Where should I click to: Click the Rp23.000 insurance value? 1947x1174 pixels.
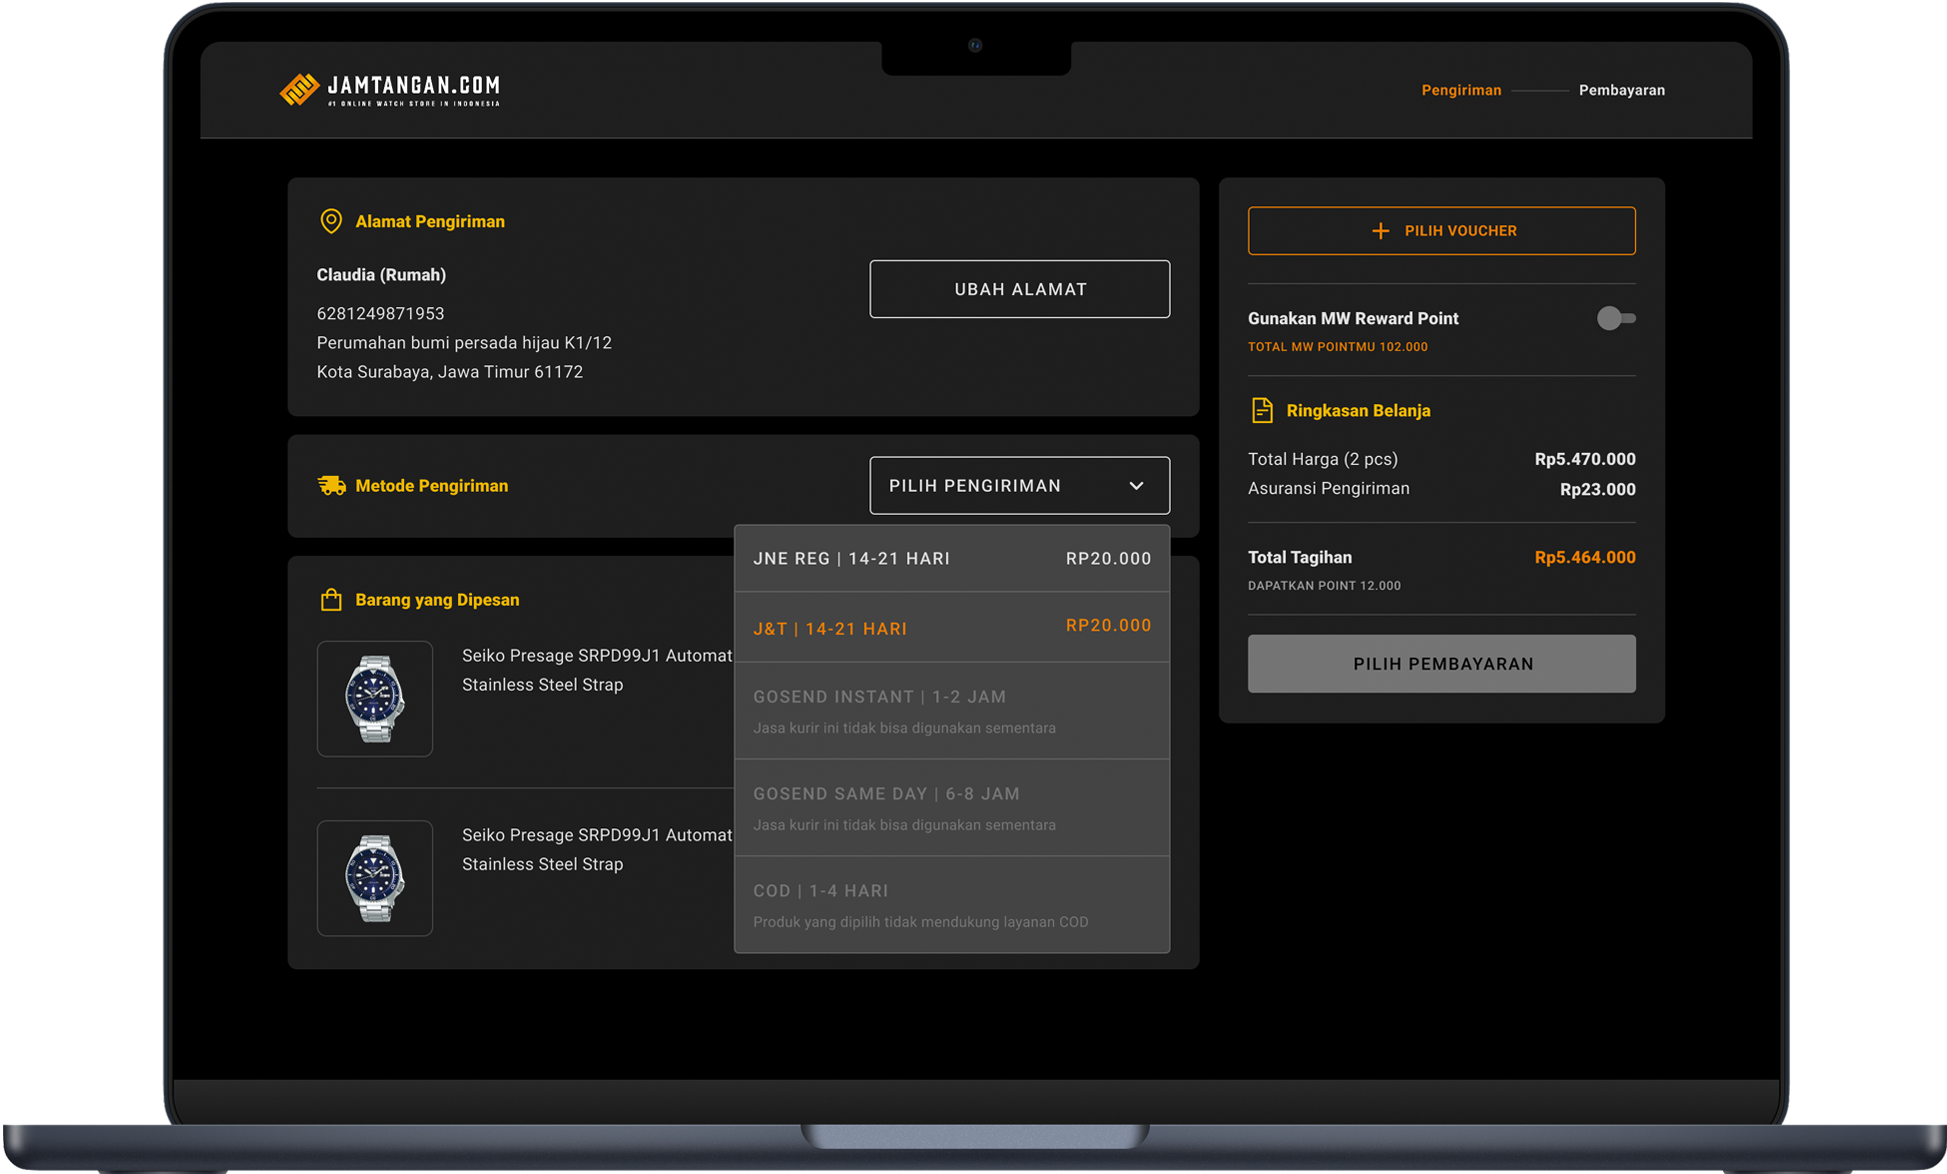point(1597,489)
